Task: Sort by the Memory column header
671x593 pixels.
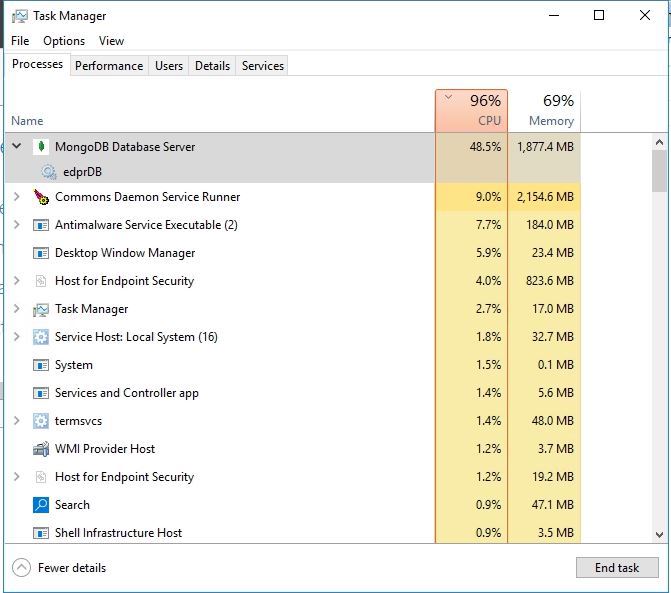Action: point(544,111)
